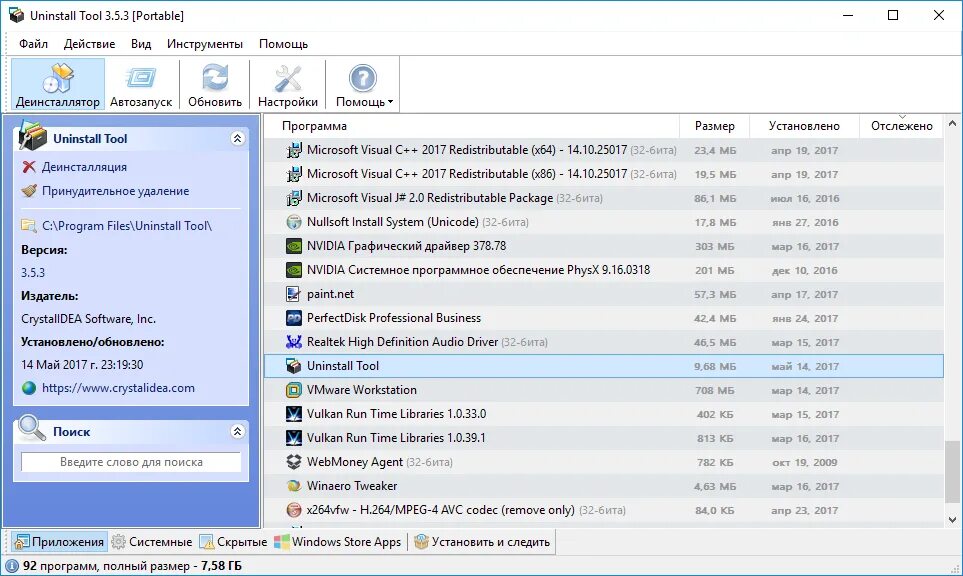Click the NVIDIA Графический драйвер icon
963x576 pixels.
pyautogui.click(x=294, y=246)
